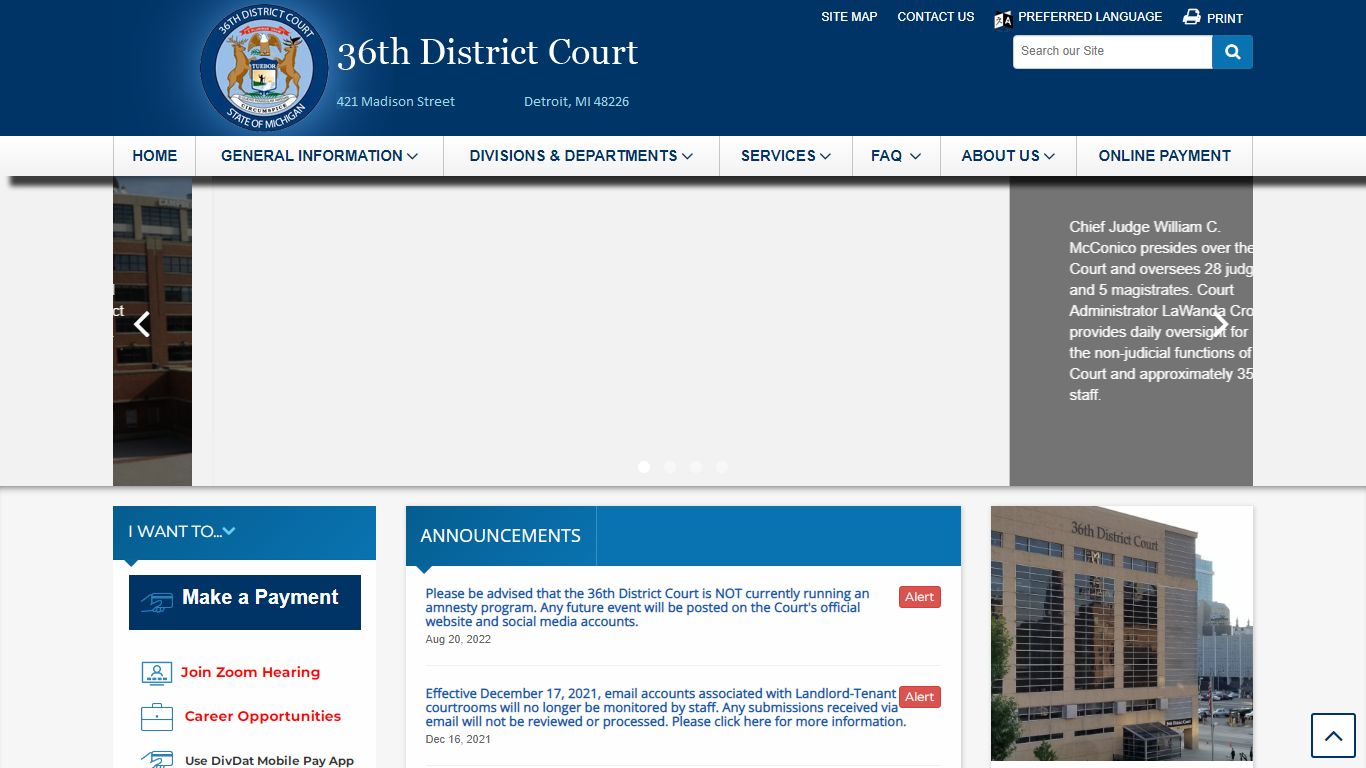Image resolution: width=1366 pixels, height=768 pixels.
Task: Open the Join Zoom Hearing link
Action: pos(250,673)
